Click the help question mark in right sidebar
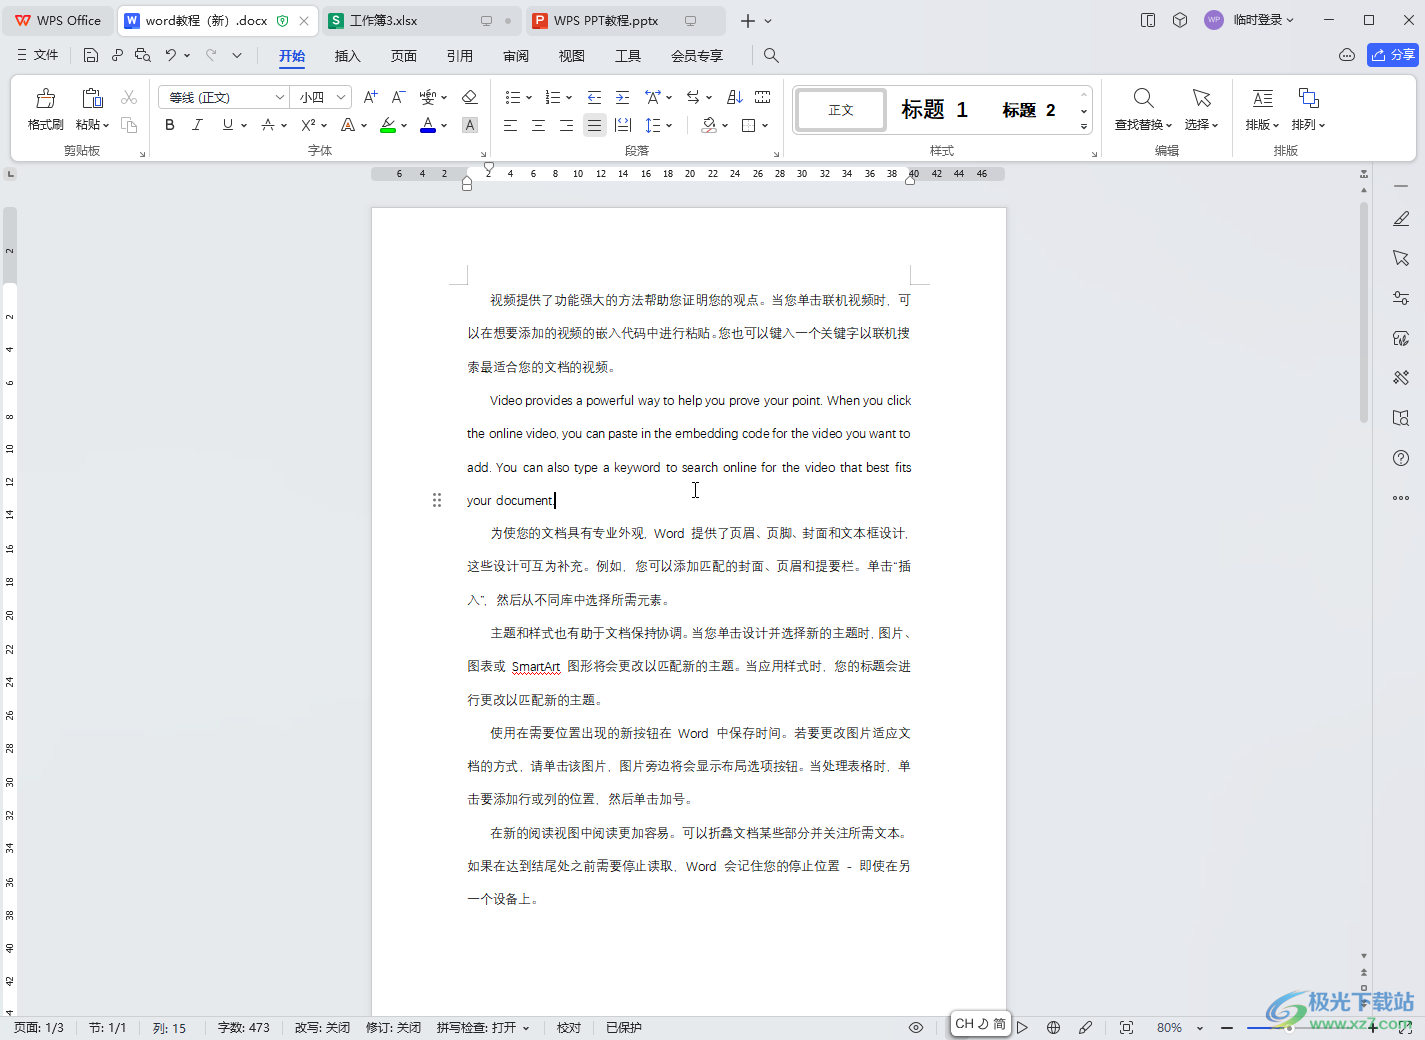The width and height of the screenshot is (1425, 1040). tap(1401, 458)
